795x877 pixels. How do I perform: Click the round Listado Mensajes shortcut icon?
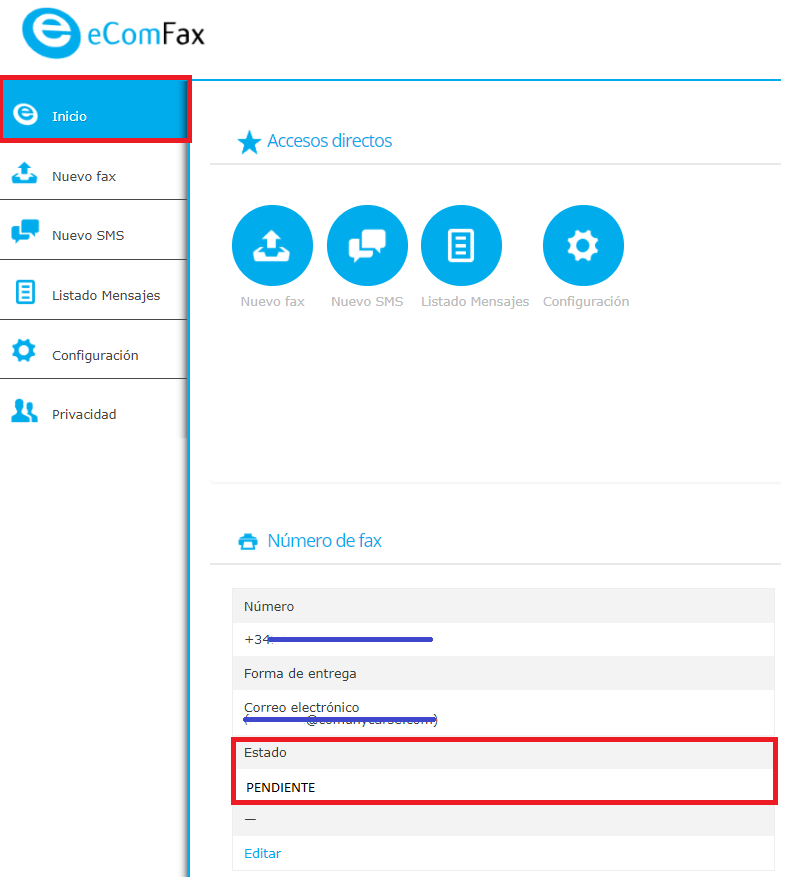[461, 246]
